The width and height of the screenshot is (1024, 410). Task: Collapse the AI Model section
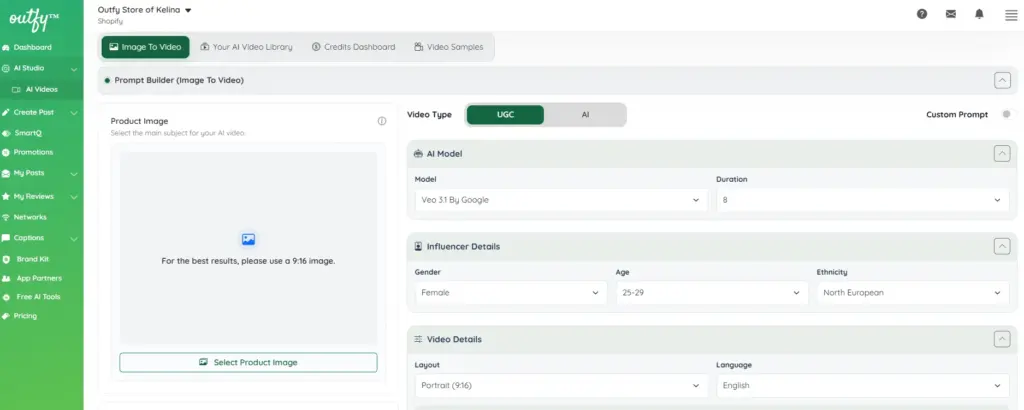click(x=1002, y=153)
